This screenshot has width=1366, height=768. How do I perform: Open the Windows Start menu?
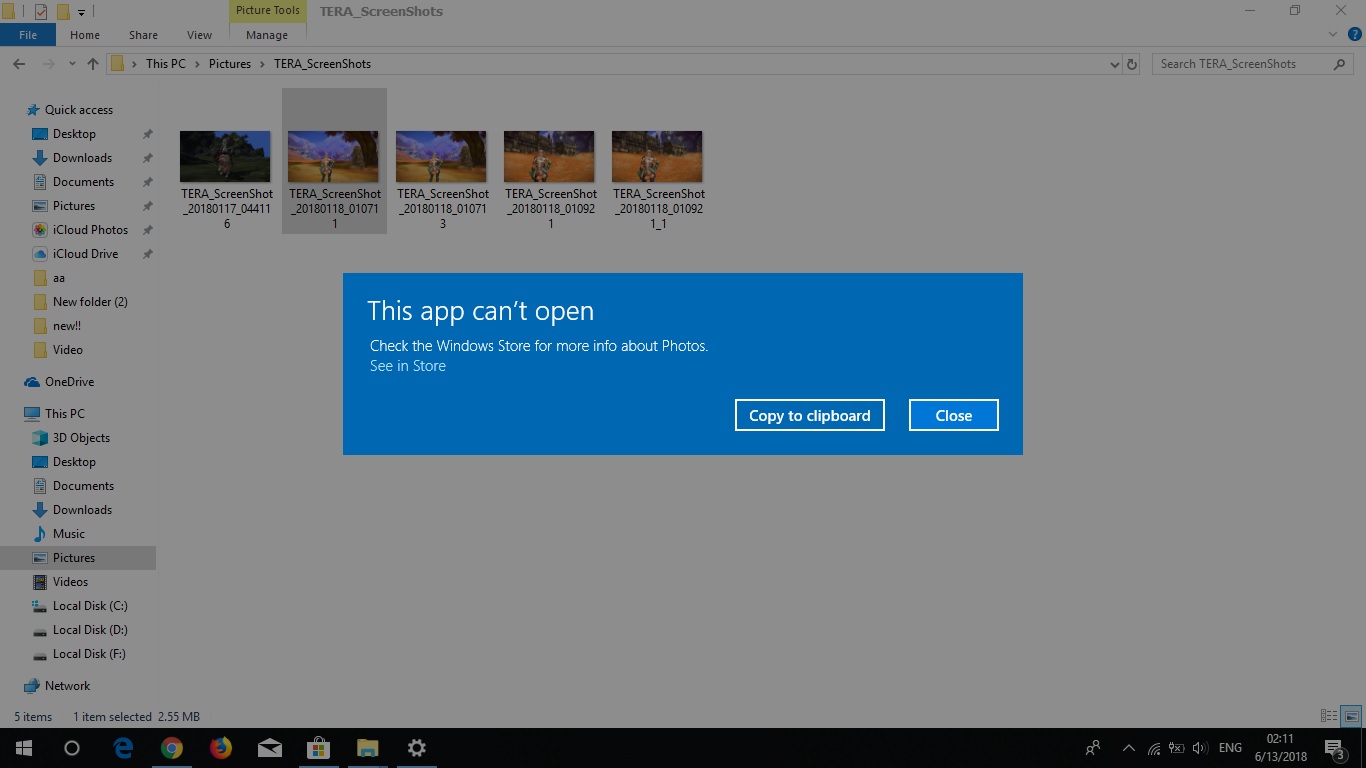(24, 748)
